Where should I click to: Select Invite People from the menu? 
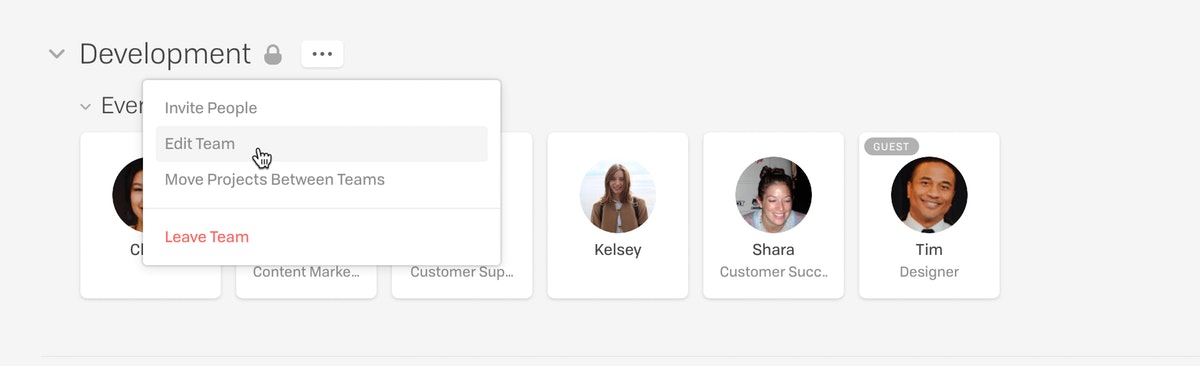coord(211,108)
